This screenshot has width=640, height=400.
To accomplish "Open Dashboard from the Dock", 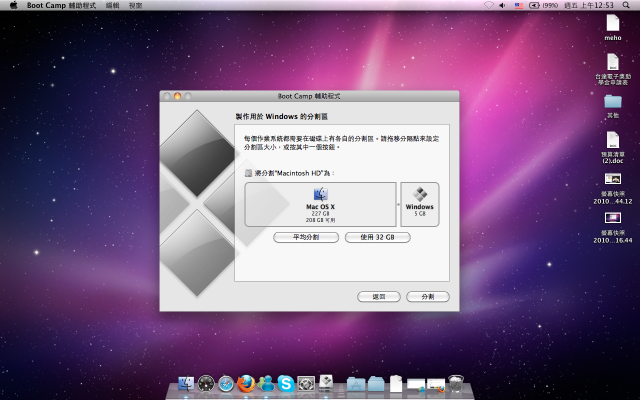I will 206,384.
